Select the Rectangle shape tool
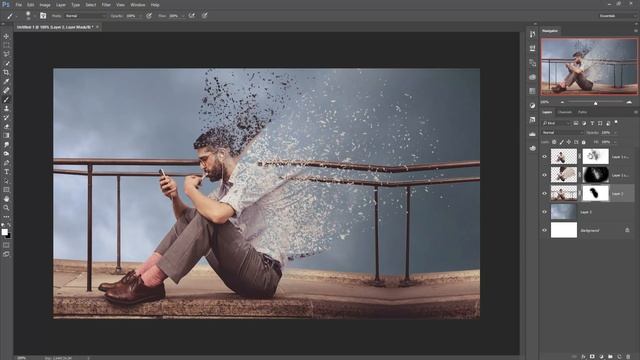The height and width of the screenshot is (360, 640). [x=6, y=190]
